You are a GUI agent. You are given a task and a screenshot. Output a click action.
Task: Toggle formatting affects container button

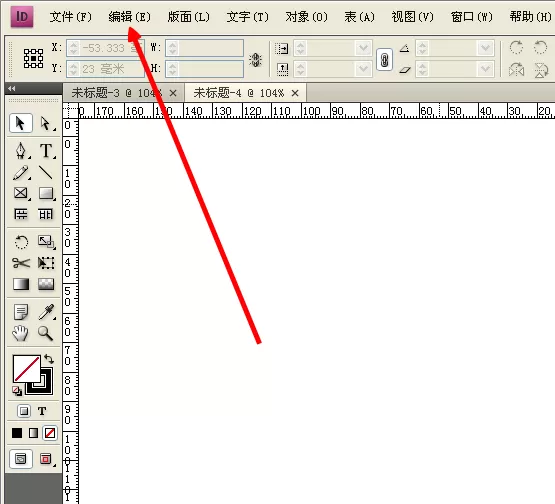pyautogui.click(x=24, y=411)
